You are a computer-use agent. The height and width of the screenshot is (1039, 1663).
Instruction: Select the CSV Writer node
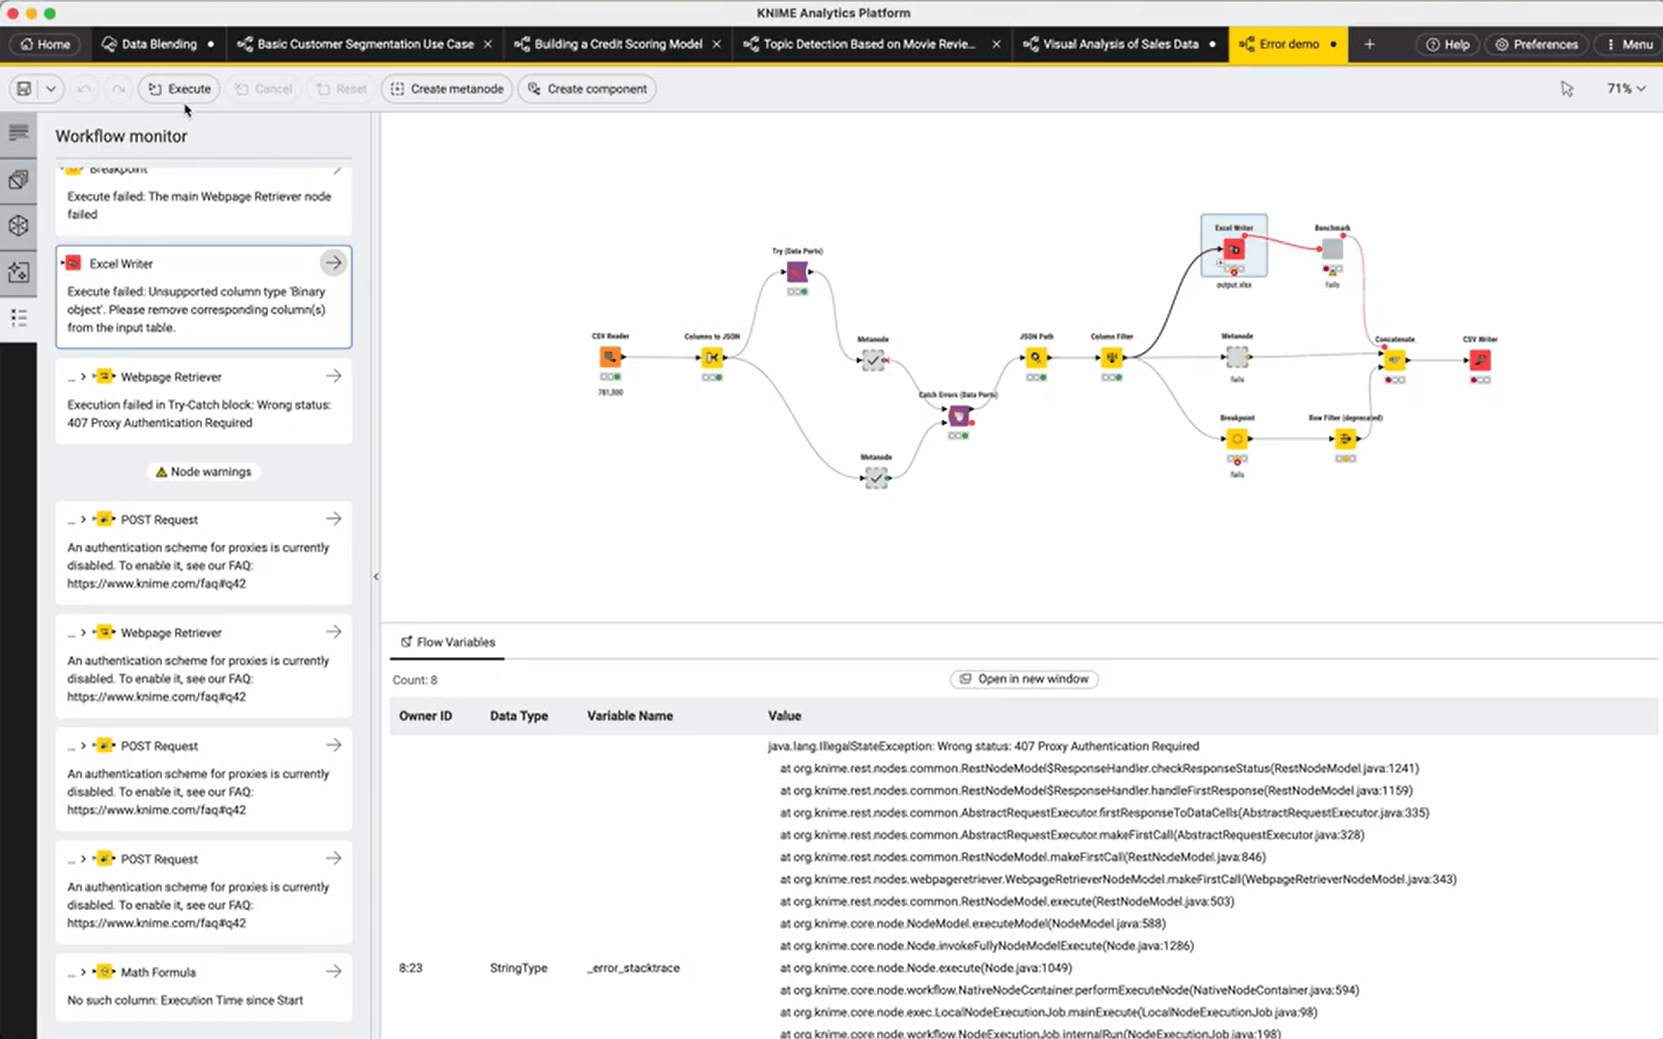(1480, 360)
